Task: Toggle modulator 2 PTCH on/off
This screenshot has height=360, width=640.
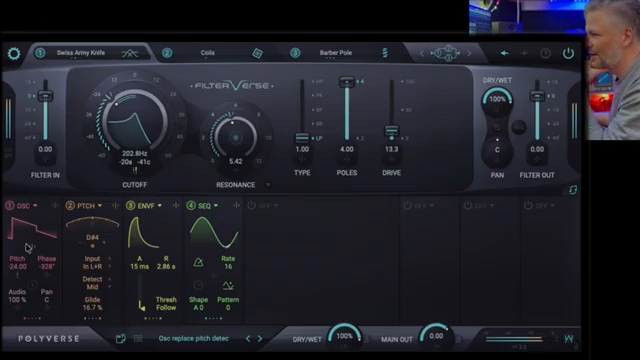Action: pos(70,206)
